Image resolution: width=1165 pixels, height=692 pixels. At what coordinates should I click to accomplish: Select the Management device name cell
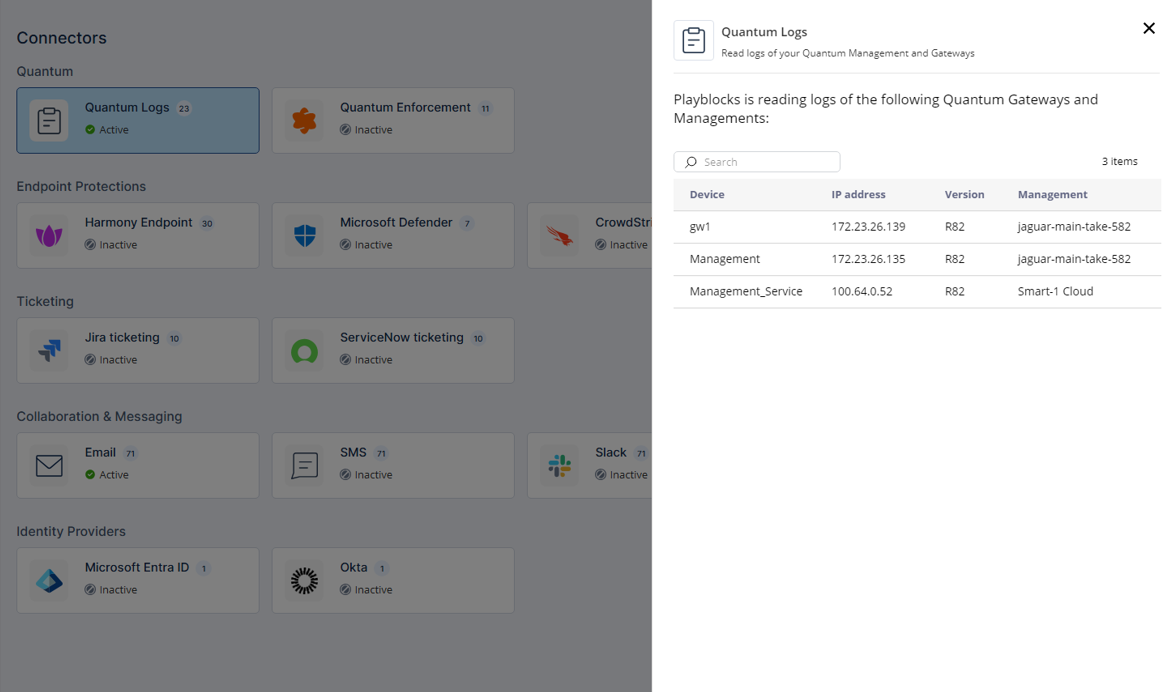[x=724, y=259]
